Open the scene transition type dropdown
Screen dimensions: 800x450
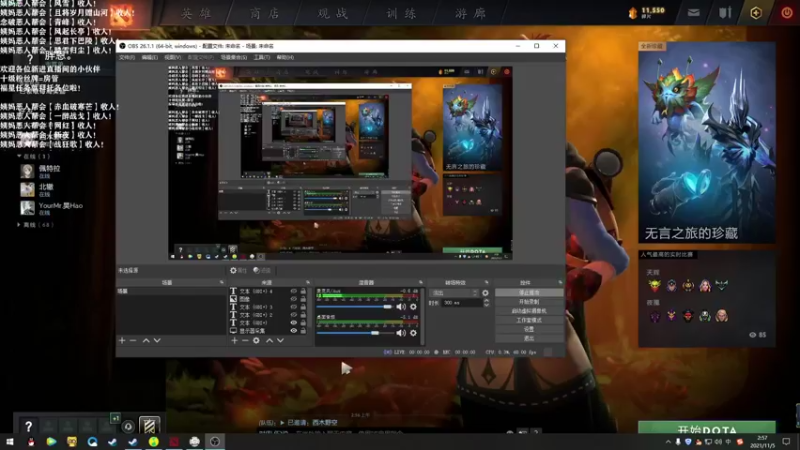(x=454, y=293)
